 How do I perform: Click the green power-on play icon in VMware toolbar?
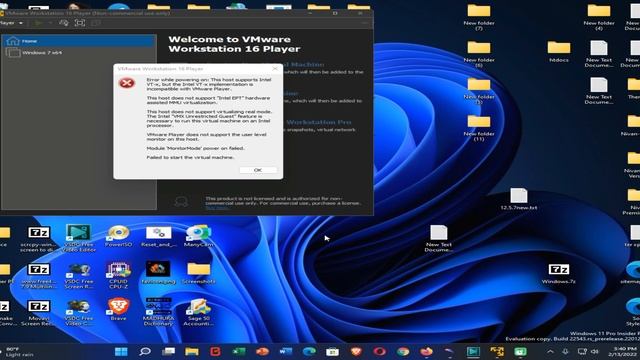tap(39, 23)
